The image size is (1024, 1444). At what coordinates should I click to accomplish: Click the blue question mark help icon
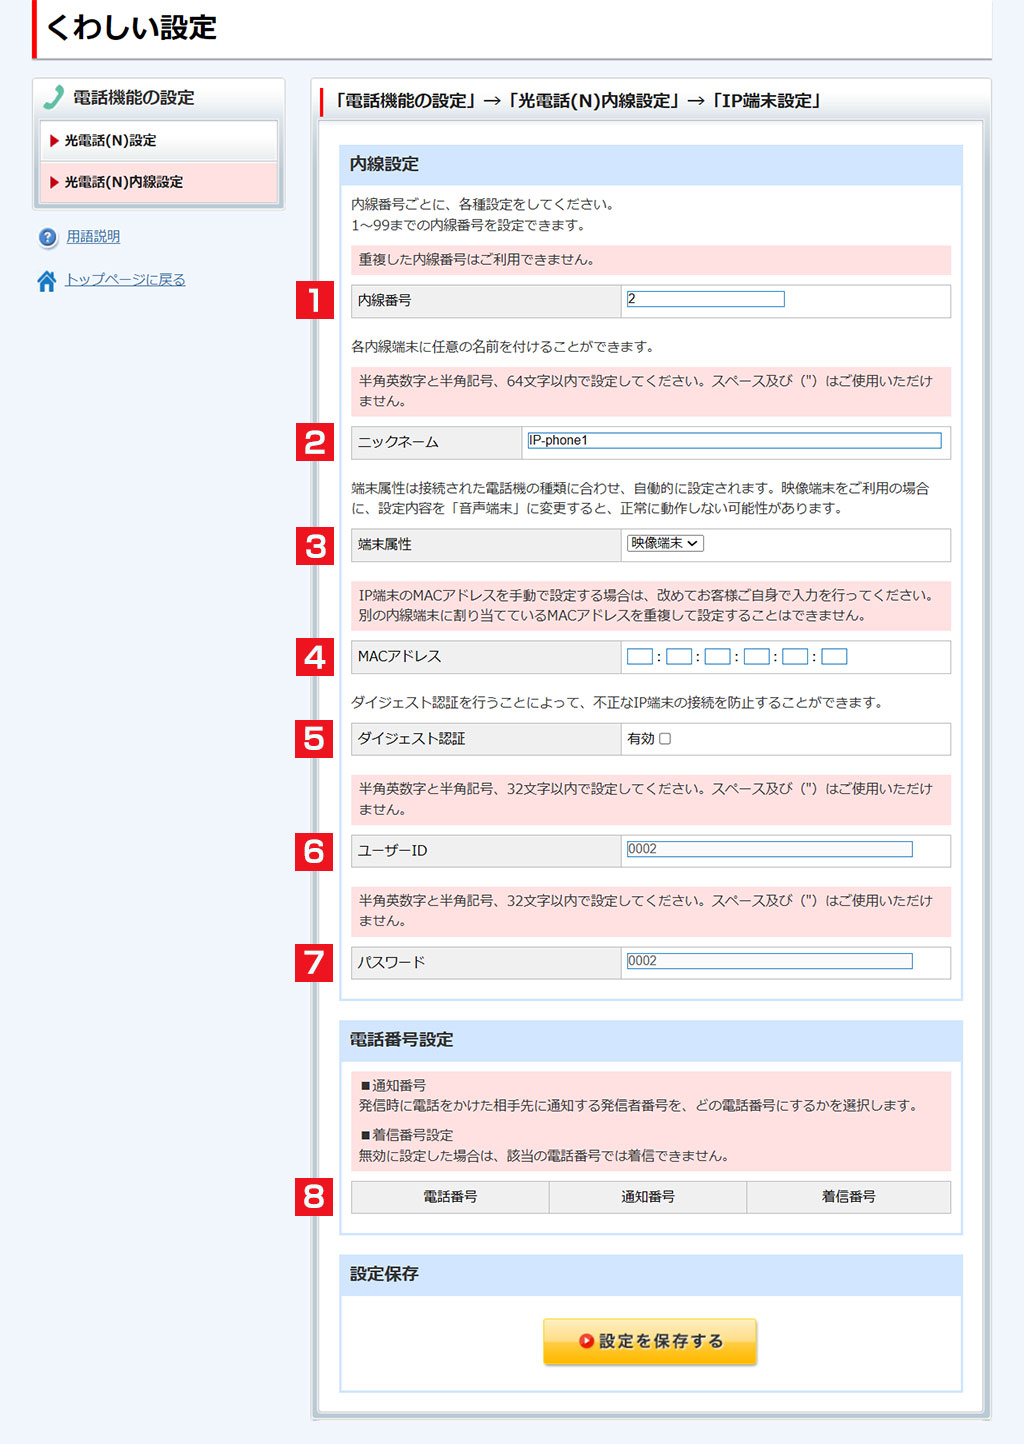pyautogui.click(x=48, y=238)
